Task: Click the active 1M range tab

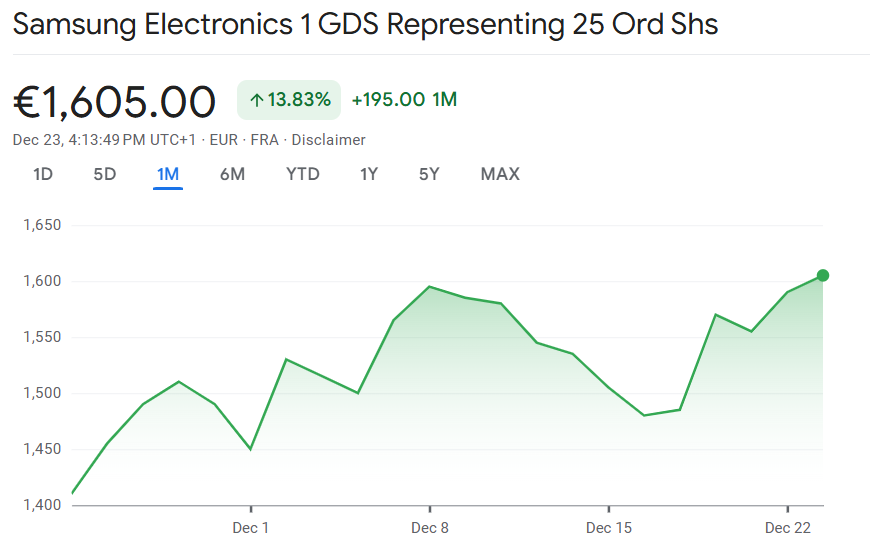Action: [x=168, y=174]
